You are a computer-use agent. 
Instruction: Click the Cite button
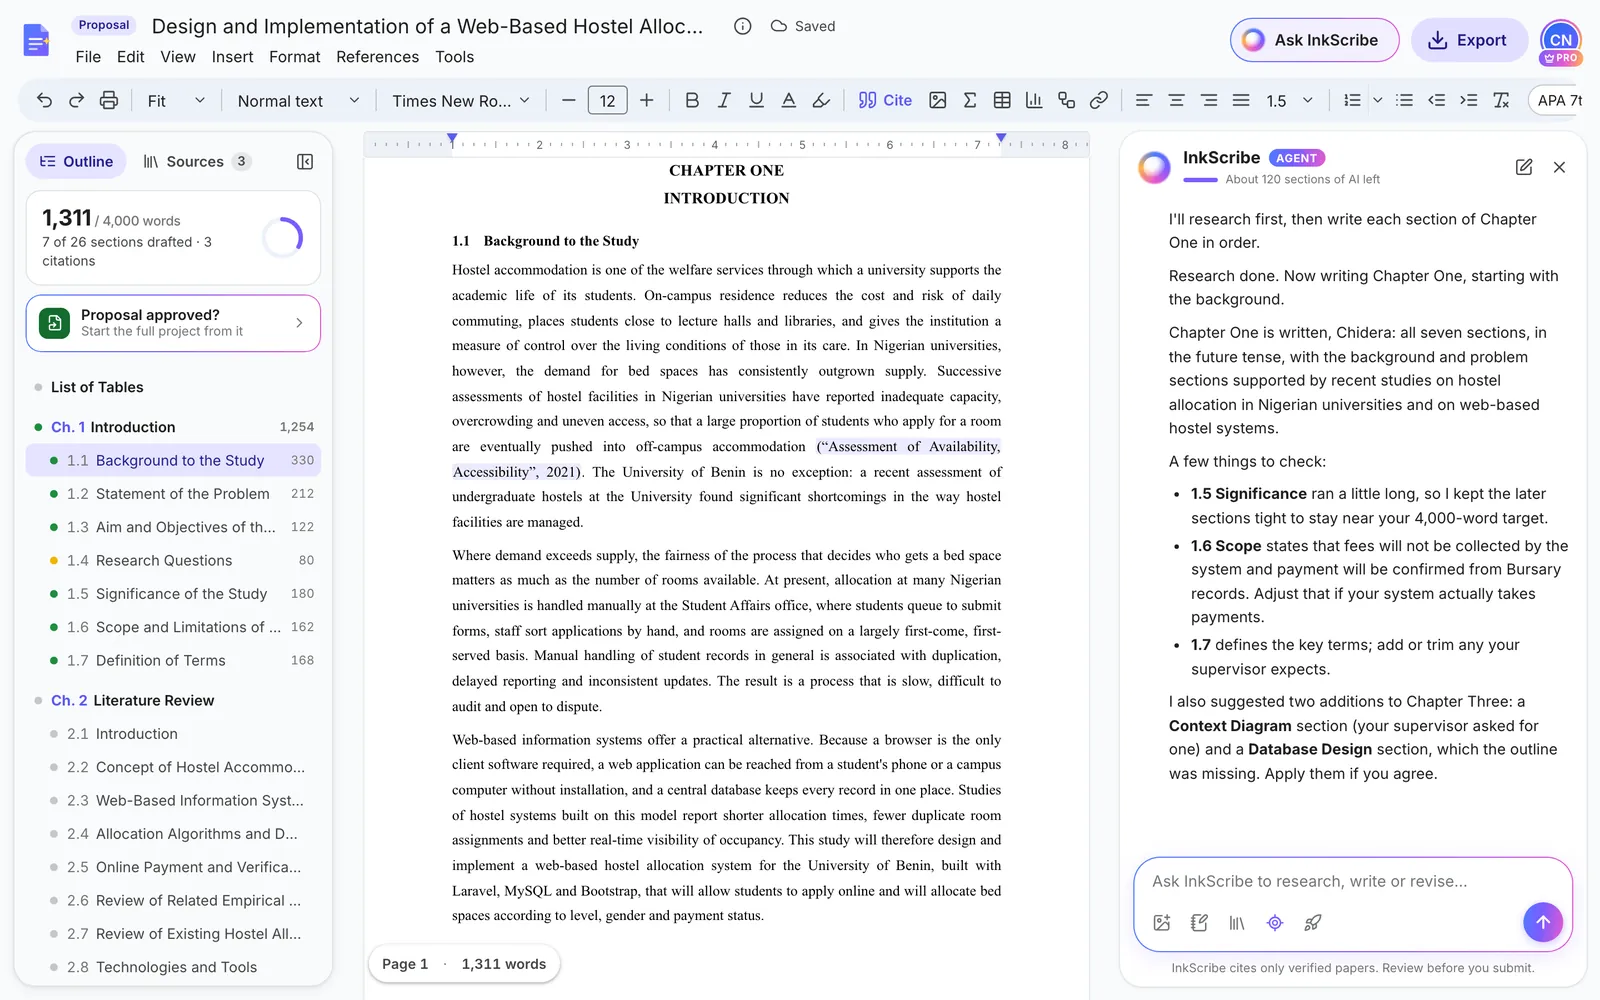point(885,100)
